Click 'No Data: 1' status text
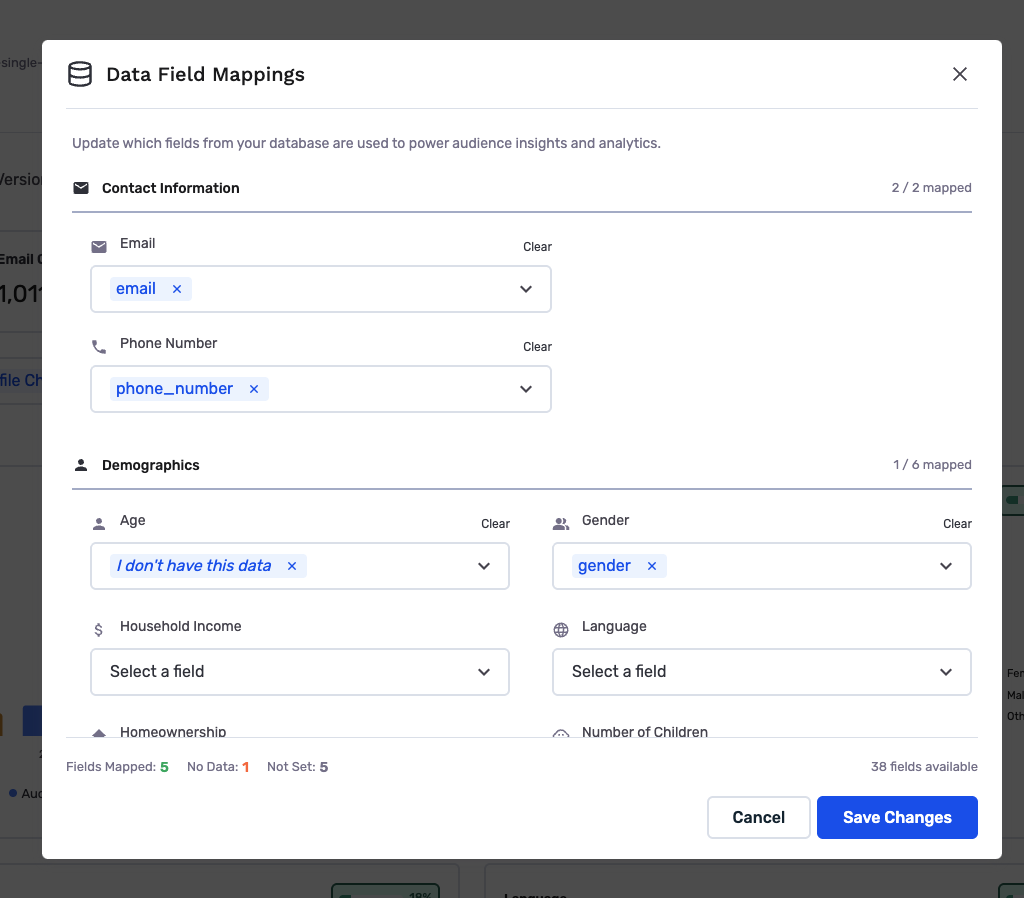Image resolution: width=1024 pixels, height=898 pixels. [217, 767]
